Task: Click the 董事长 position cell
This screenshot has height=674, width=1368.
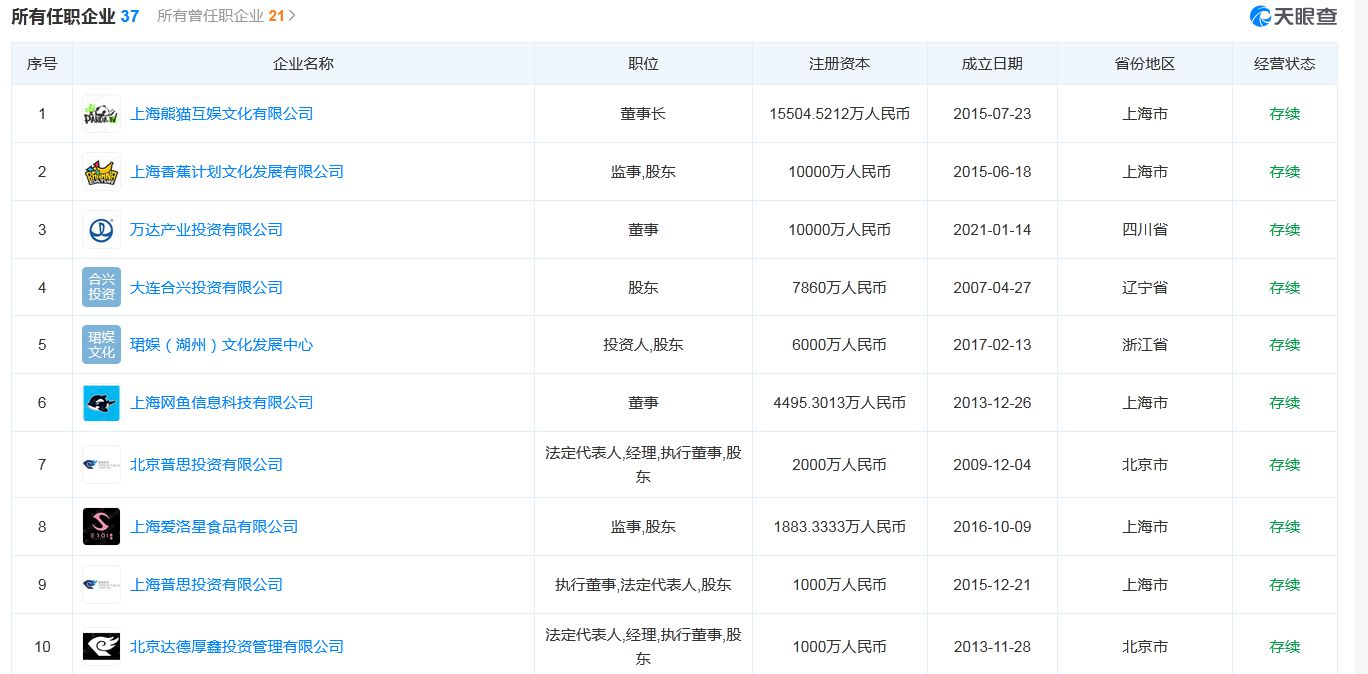Action: coord(643,114)
